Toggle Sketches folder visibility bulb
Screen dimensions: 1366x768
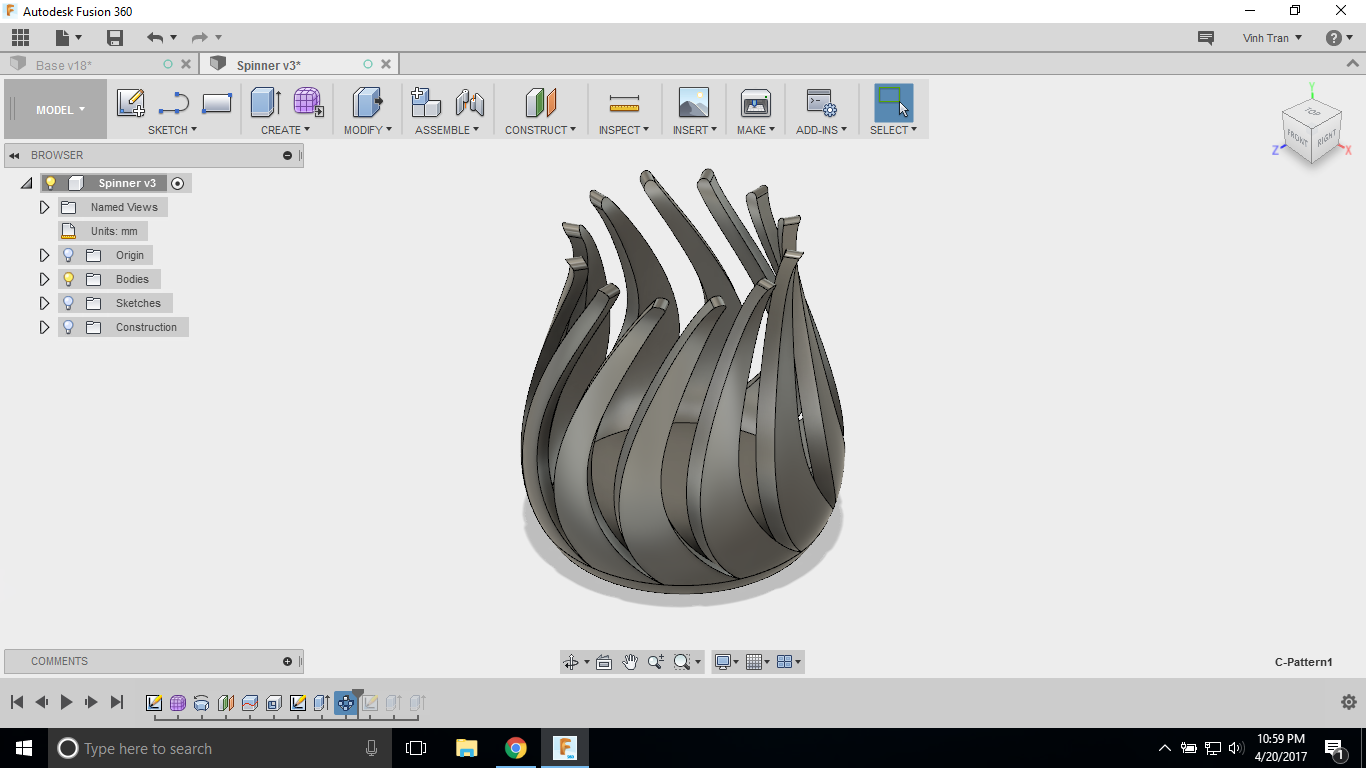coord(69,303)
